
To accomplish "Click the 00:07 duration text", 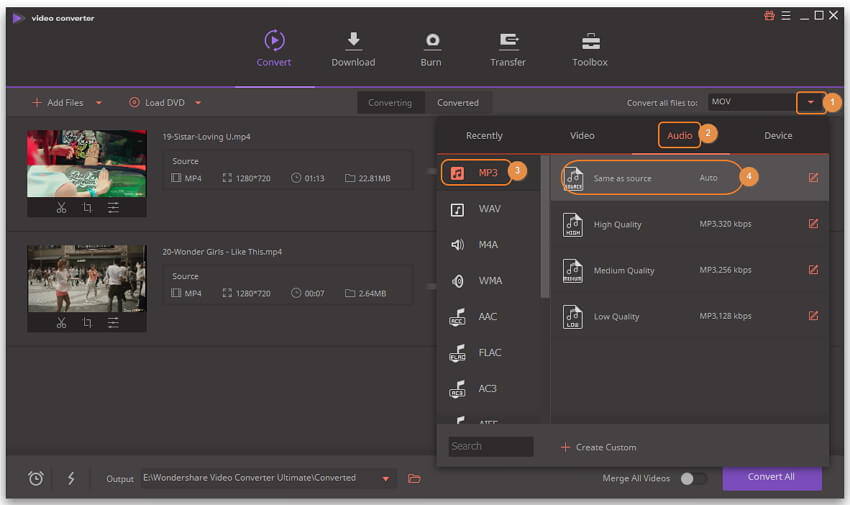I will pos(314,293).
